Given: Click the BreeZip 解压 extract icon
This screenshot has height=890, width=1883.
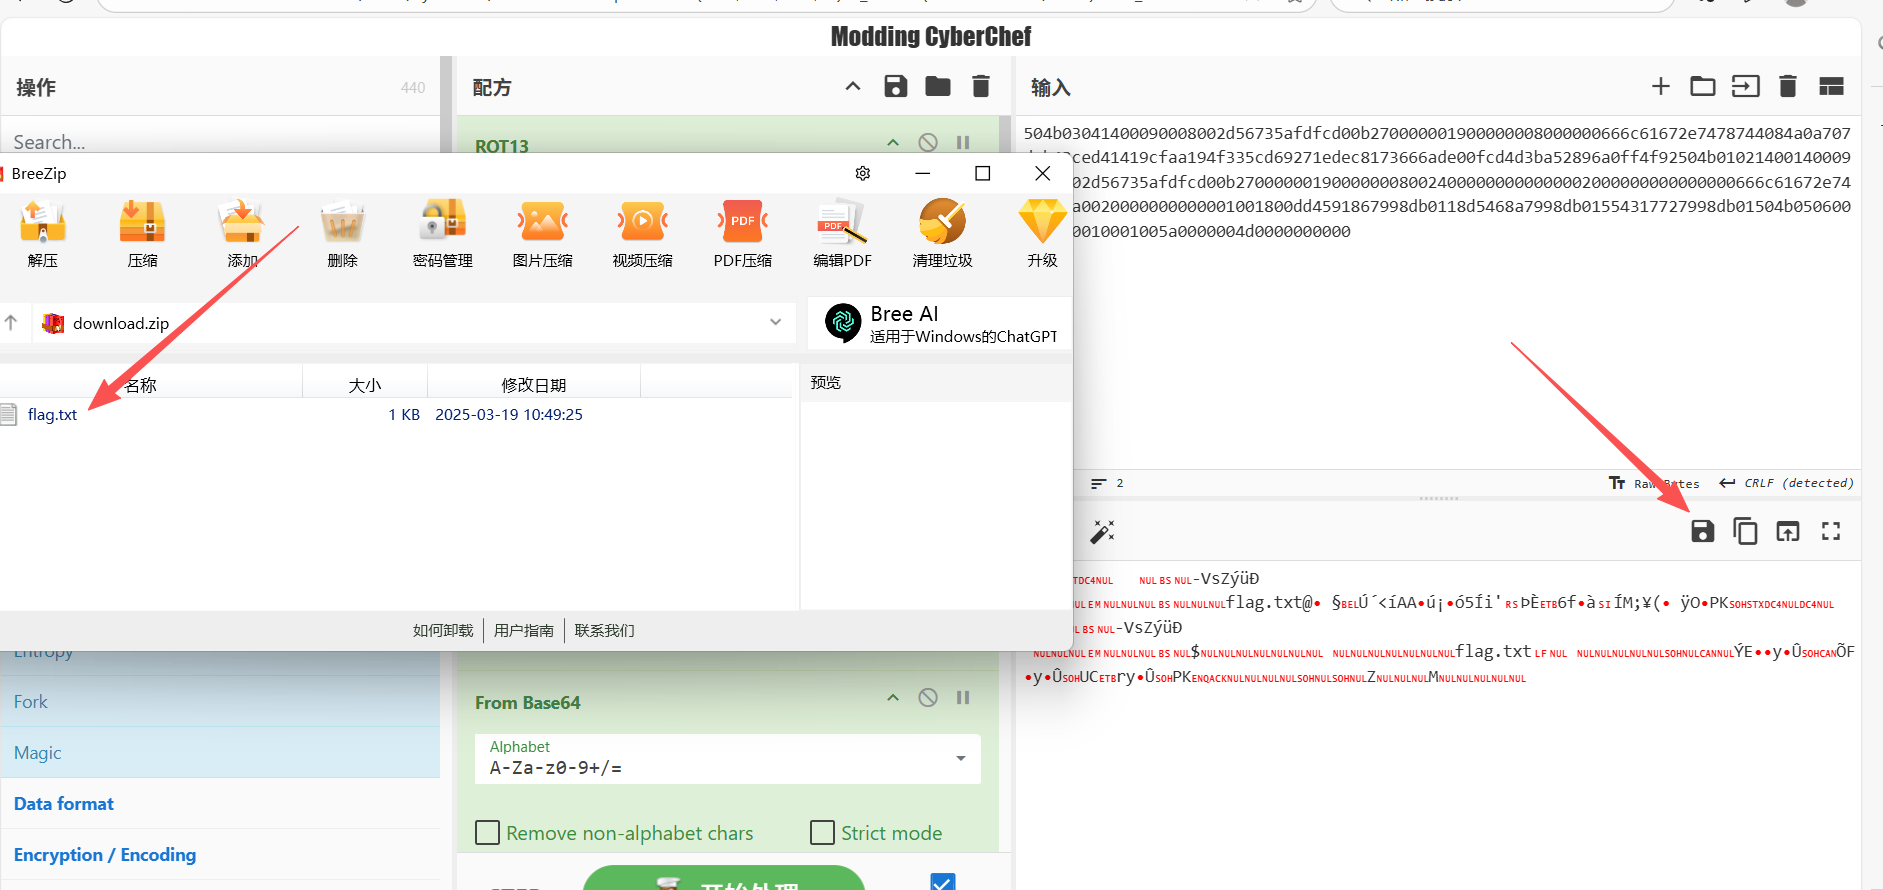Looking at the screenshot, I should 43,221.
